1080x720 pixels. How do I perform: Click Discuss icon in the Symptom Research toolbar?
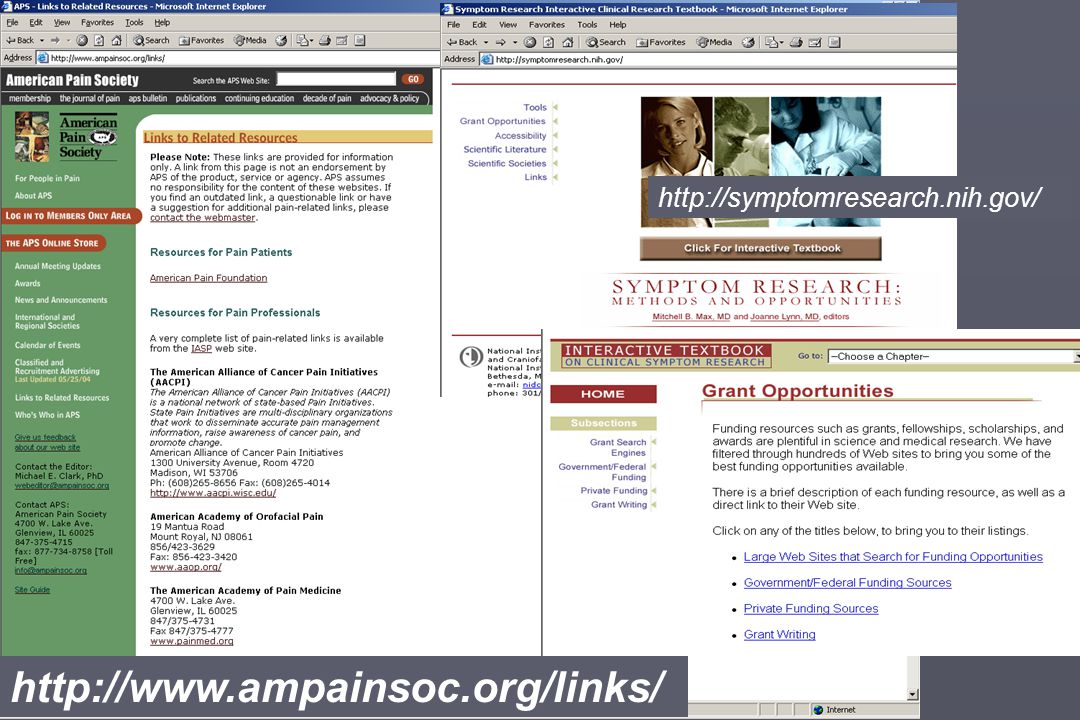click(834, 42)
